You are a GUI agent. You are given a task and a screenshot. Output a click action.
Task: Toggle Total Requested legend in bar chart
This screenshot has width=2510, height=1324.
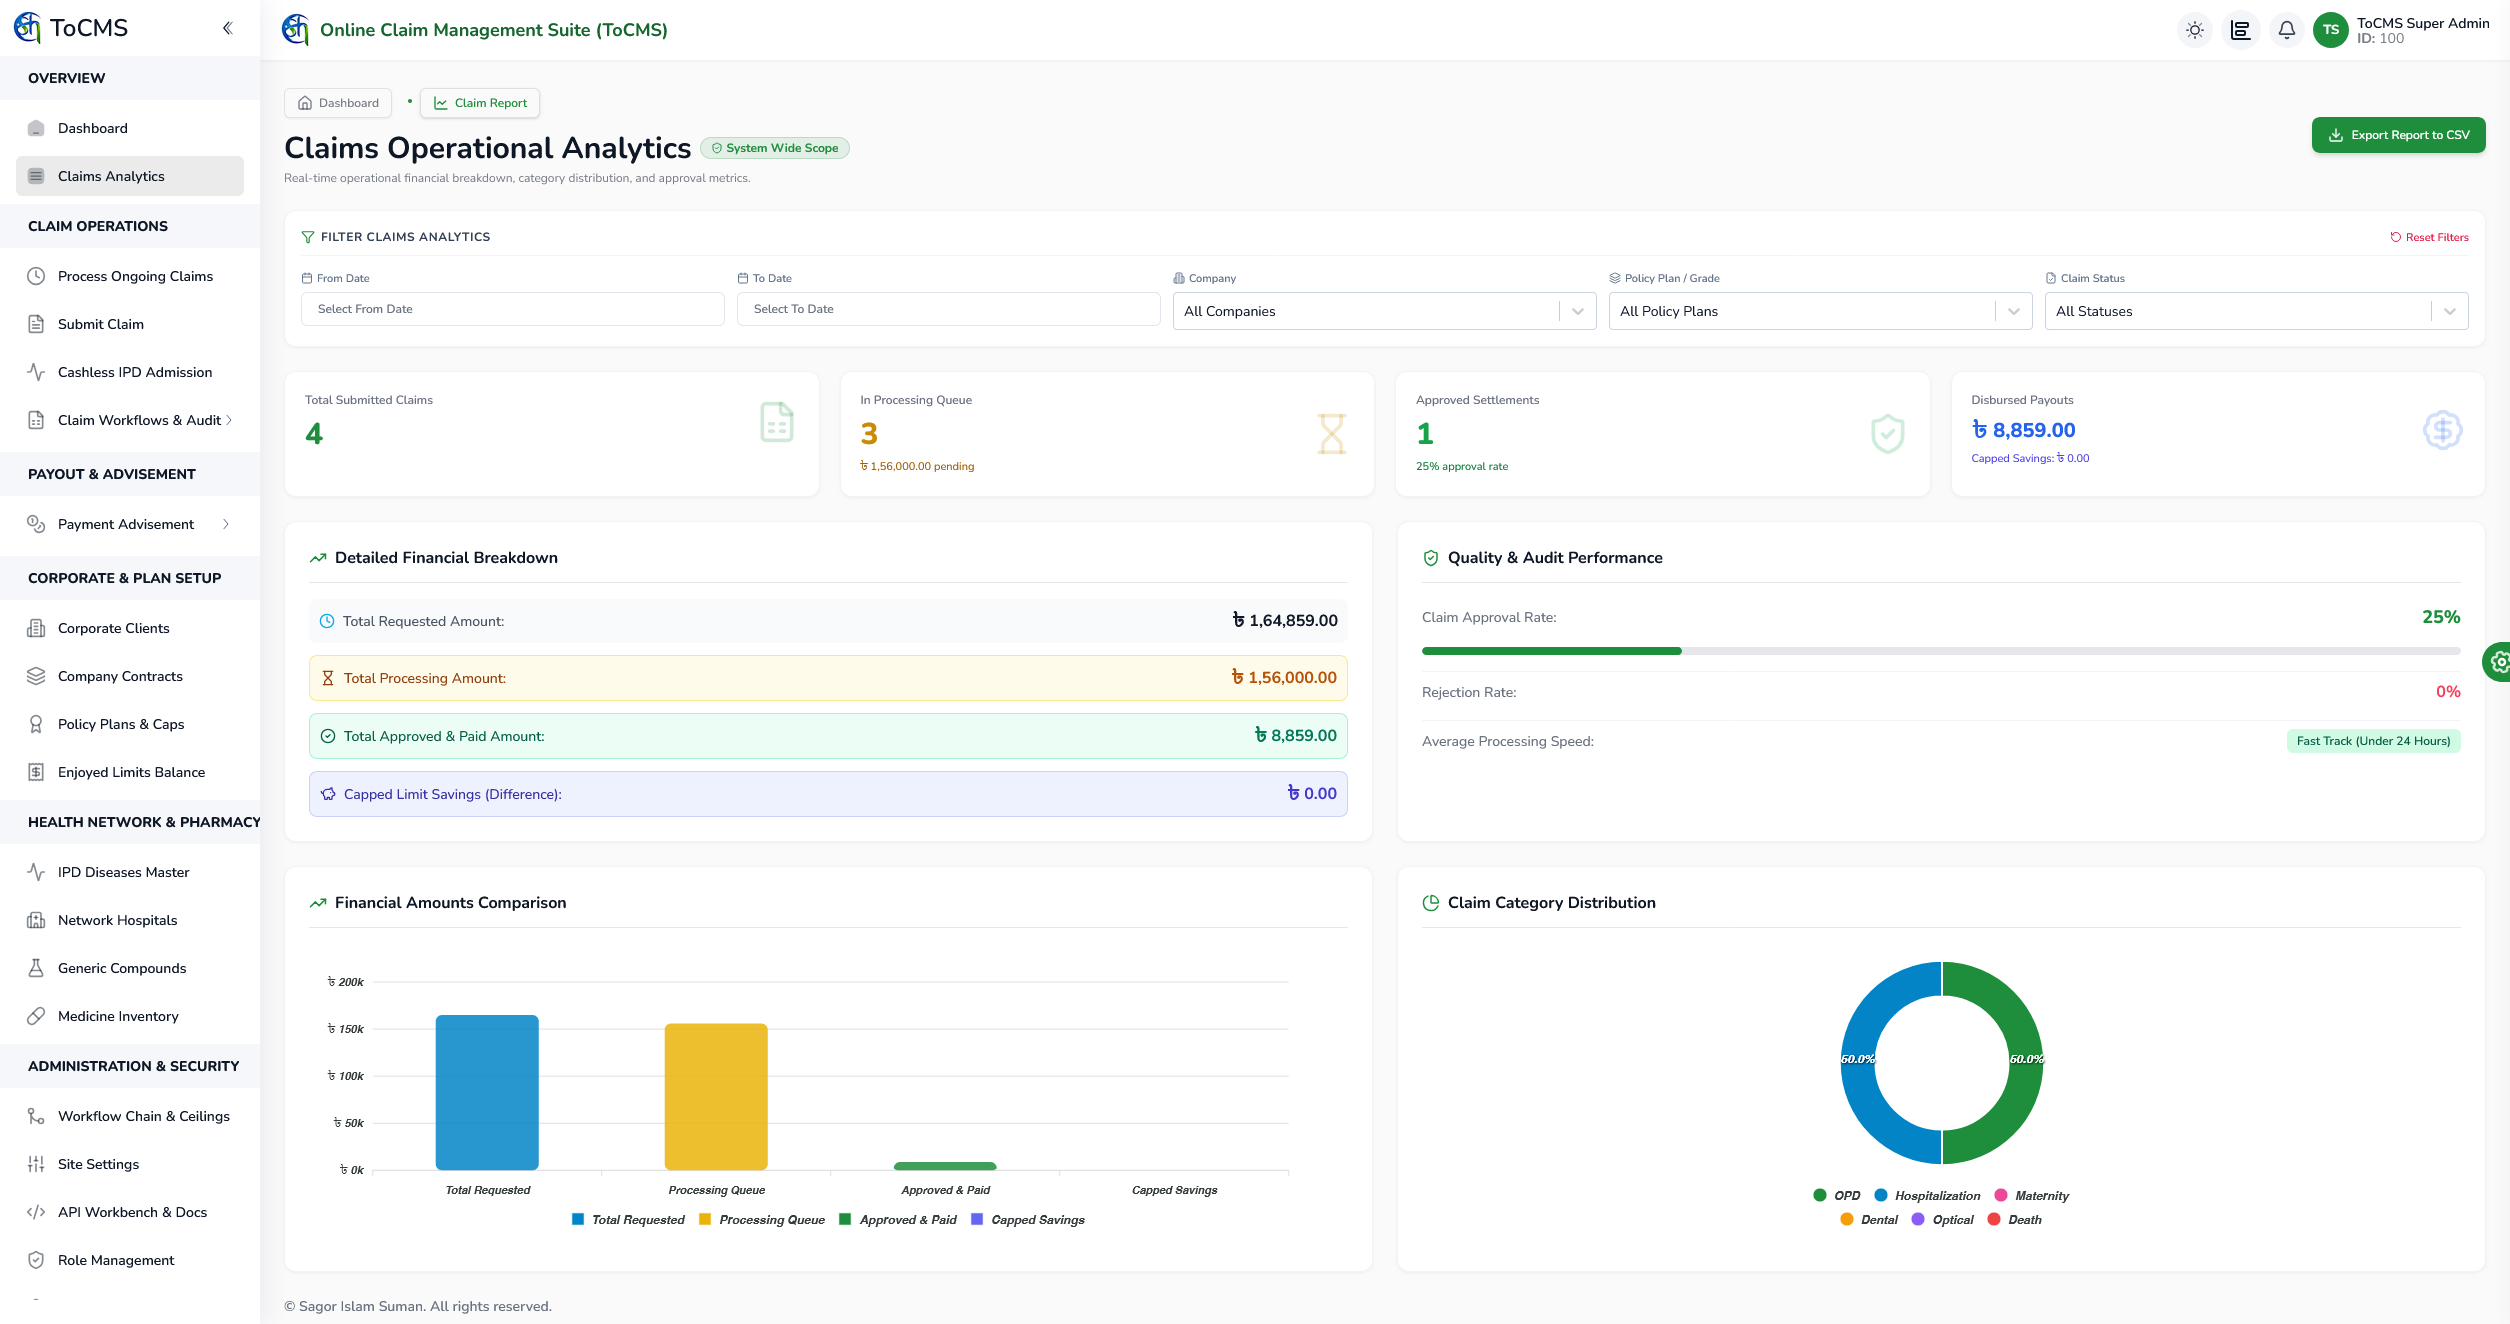tap(628, 1220)
